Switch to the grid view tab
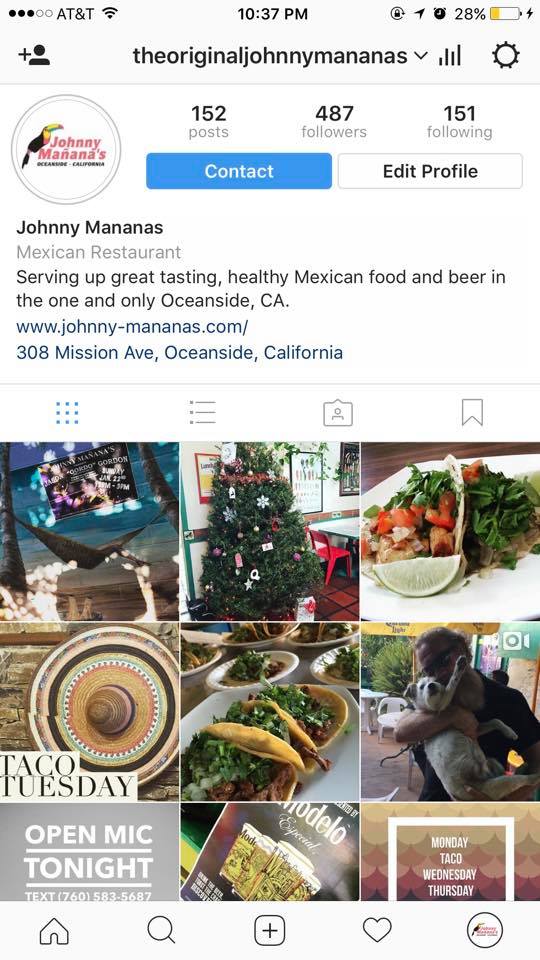The height and width of the screenshot is (960, 540). pos(67,413)
